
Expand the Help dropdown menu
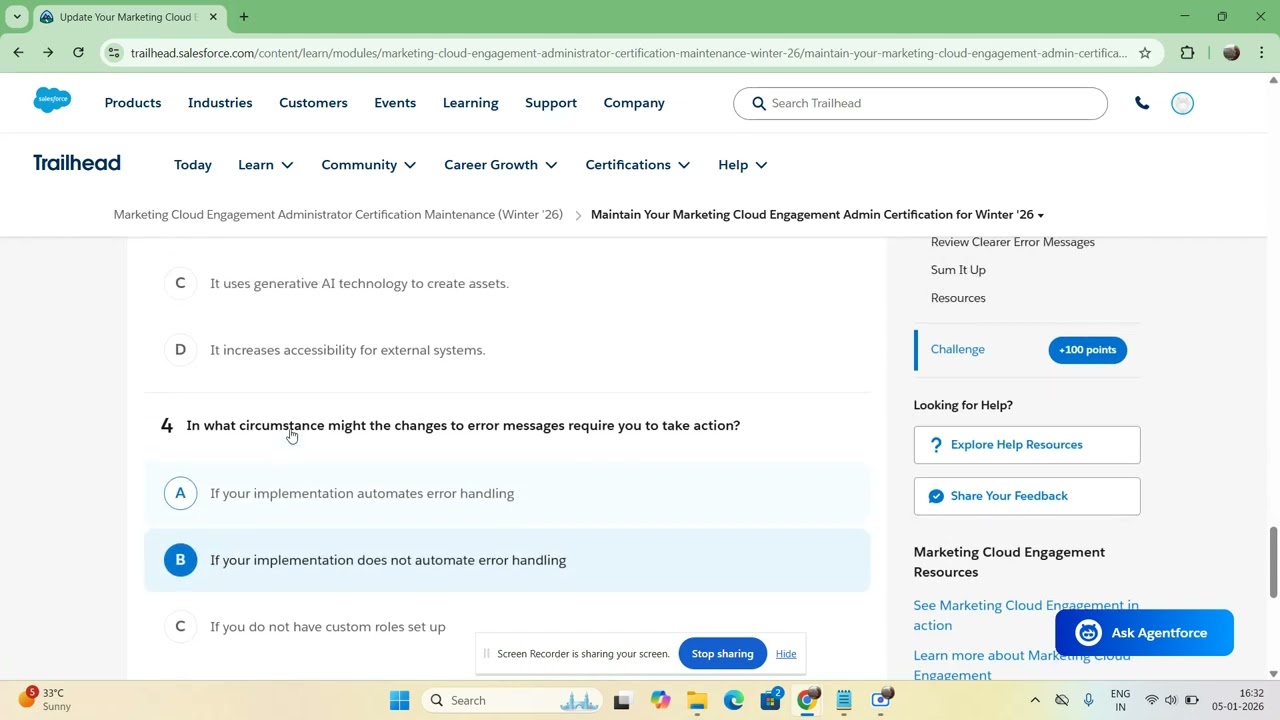tap(743, 165)
